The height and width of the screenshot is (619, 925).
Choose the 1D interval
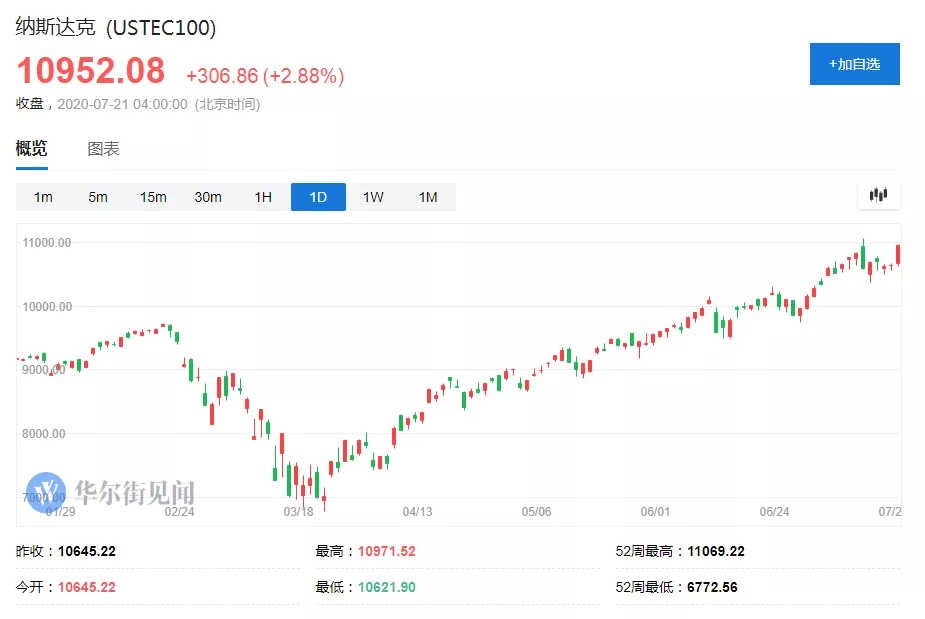point(318,197)
